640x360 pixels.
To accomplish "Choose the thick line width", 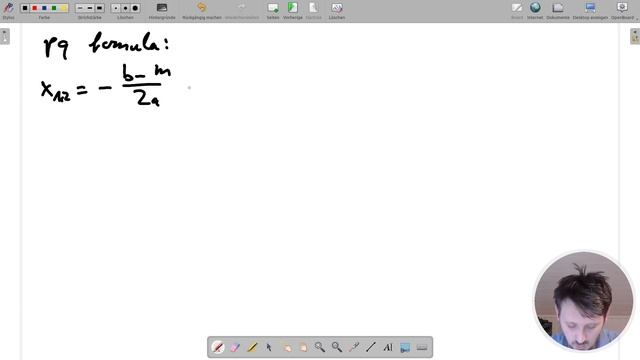I will [99, 8].
